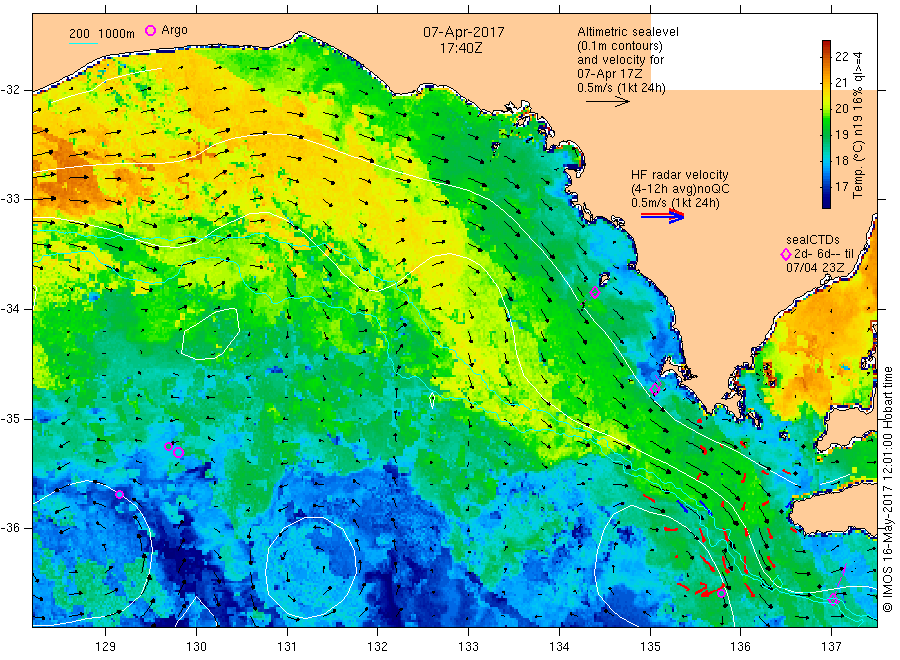Click the 'Argo' legend text

pos(174,30)
